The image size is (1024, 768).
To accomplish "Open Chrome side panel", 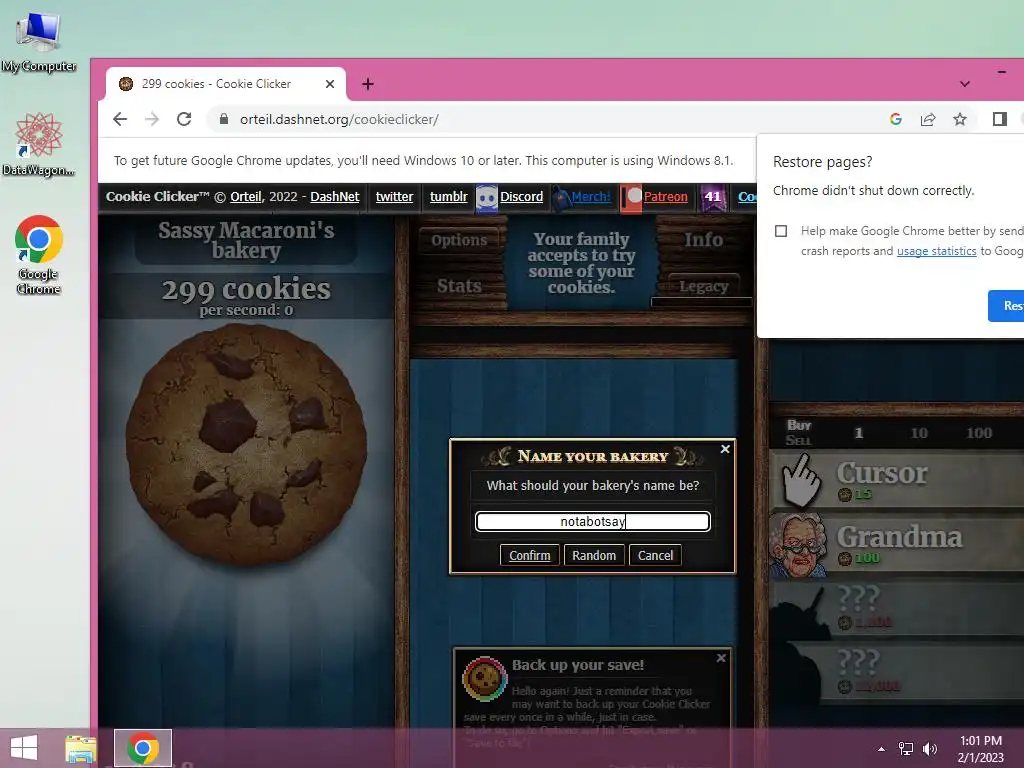I will (999, 119).
